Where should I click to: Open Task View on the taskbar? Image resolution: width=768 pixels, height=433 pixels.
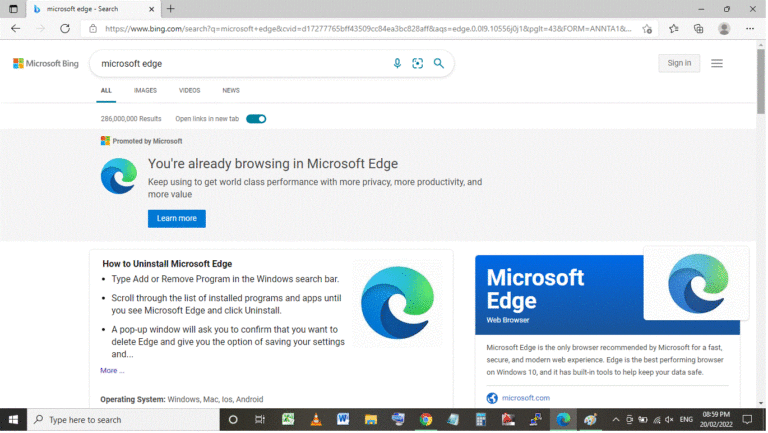(260, 420)
